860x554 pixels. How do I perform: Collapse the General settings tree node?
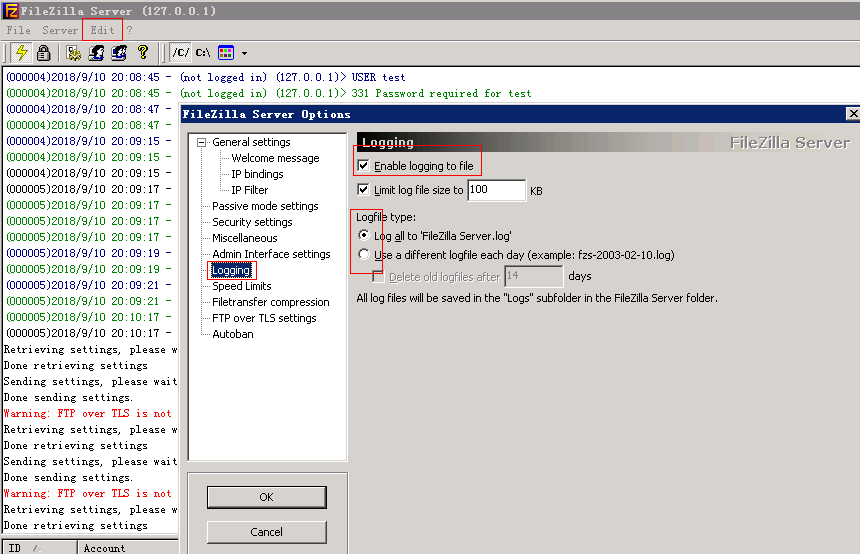point(201,142)
